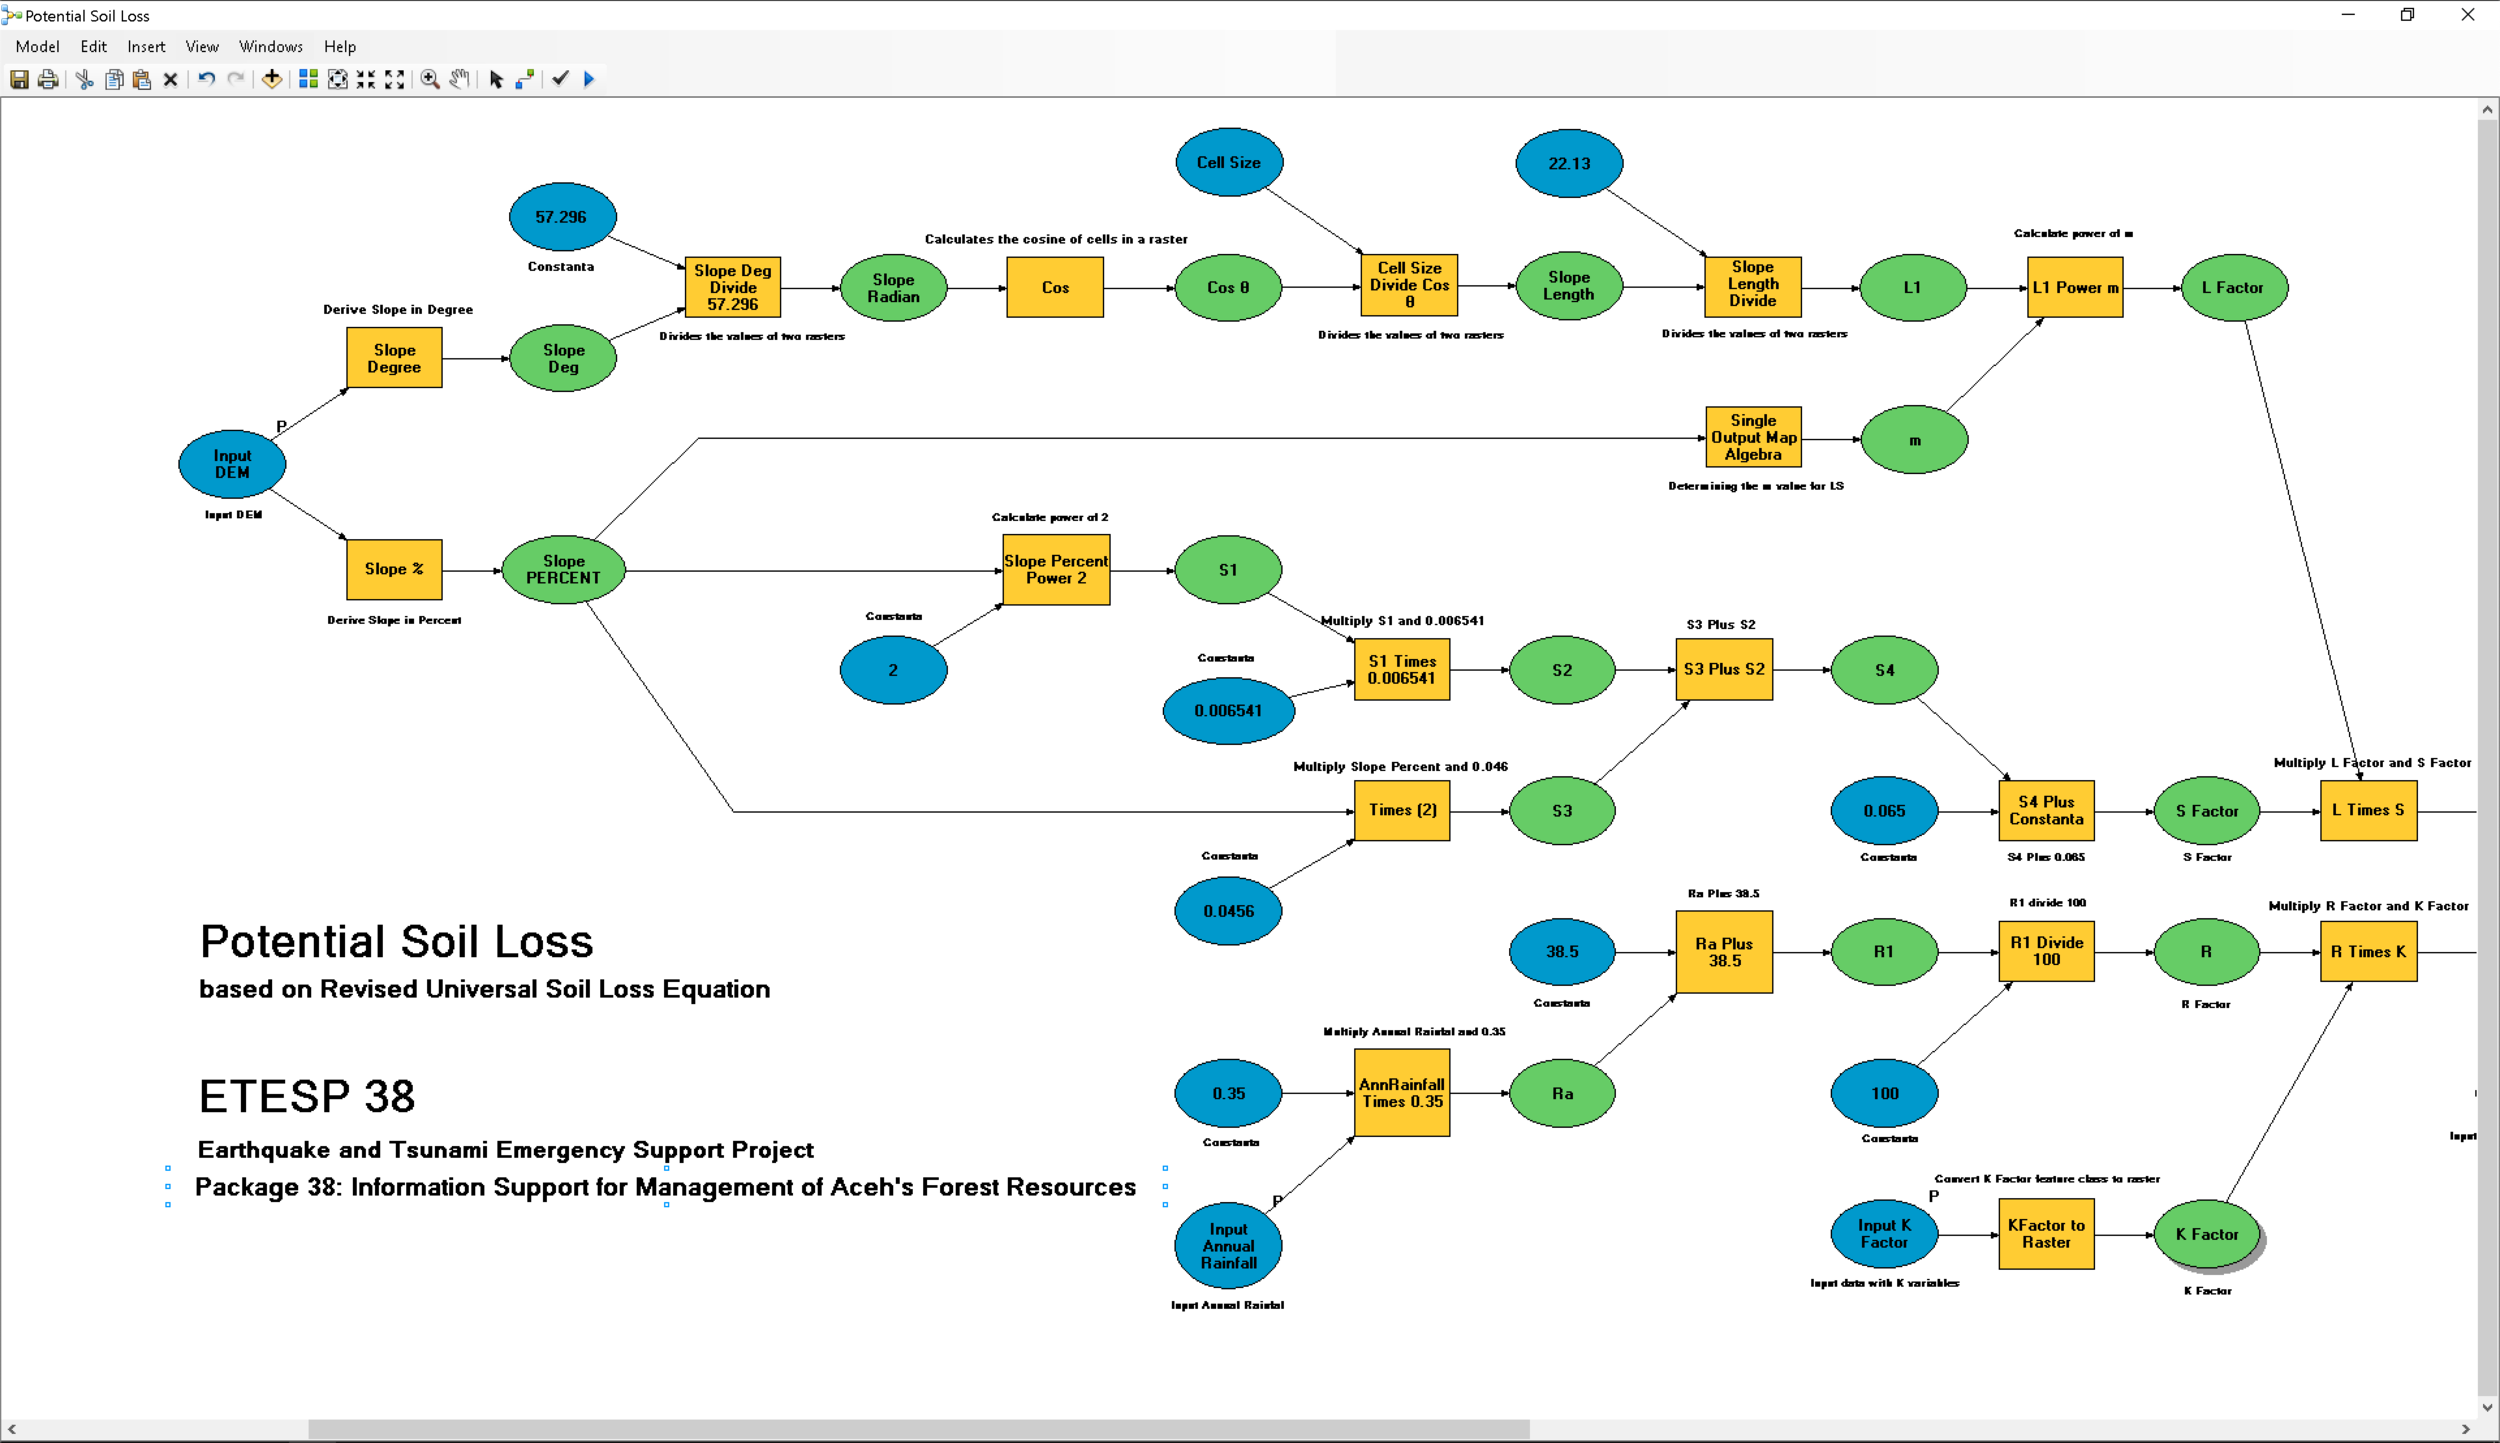Open the Windows menu
This screenshot has height=1443, width=2500.
click(x=270, y=46)
